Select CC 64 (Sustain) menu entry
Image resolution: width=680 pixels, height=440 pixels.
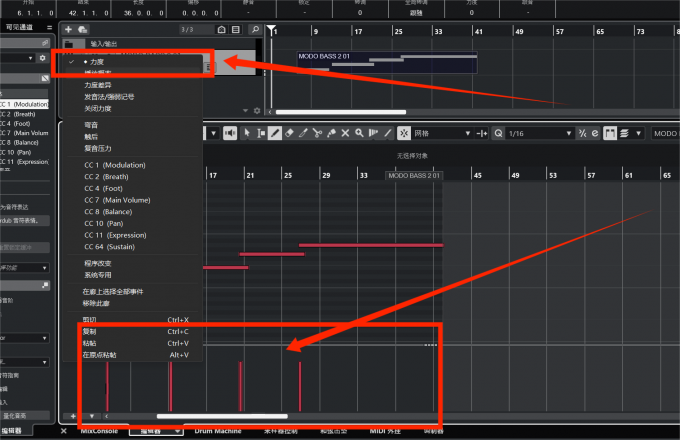tap(134, 247)
